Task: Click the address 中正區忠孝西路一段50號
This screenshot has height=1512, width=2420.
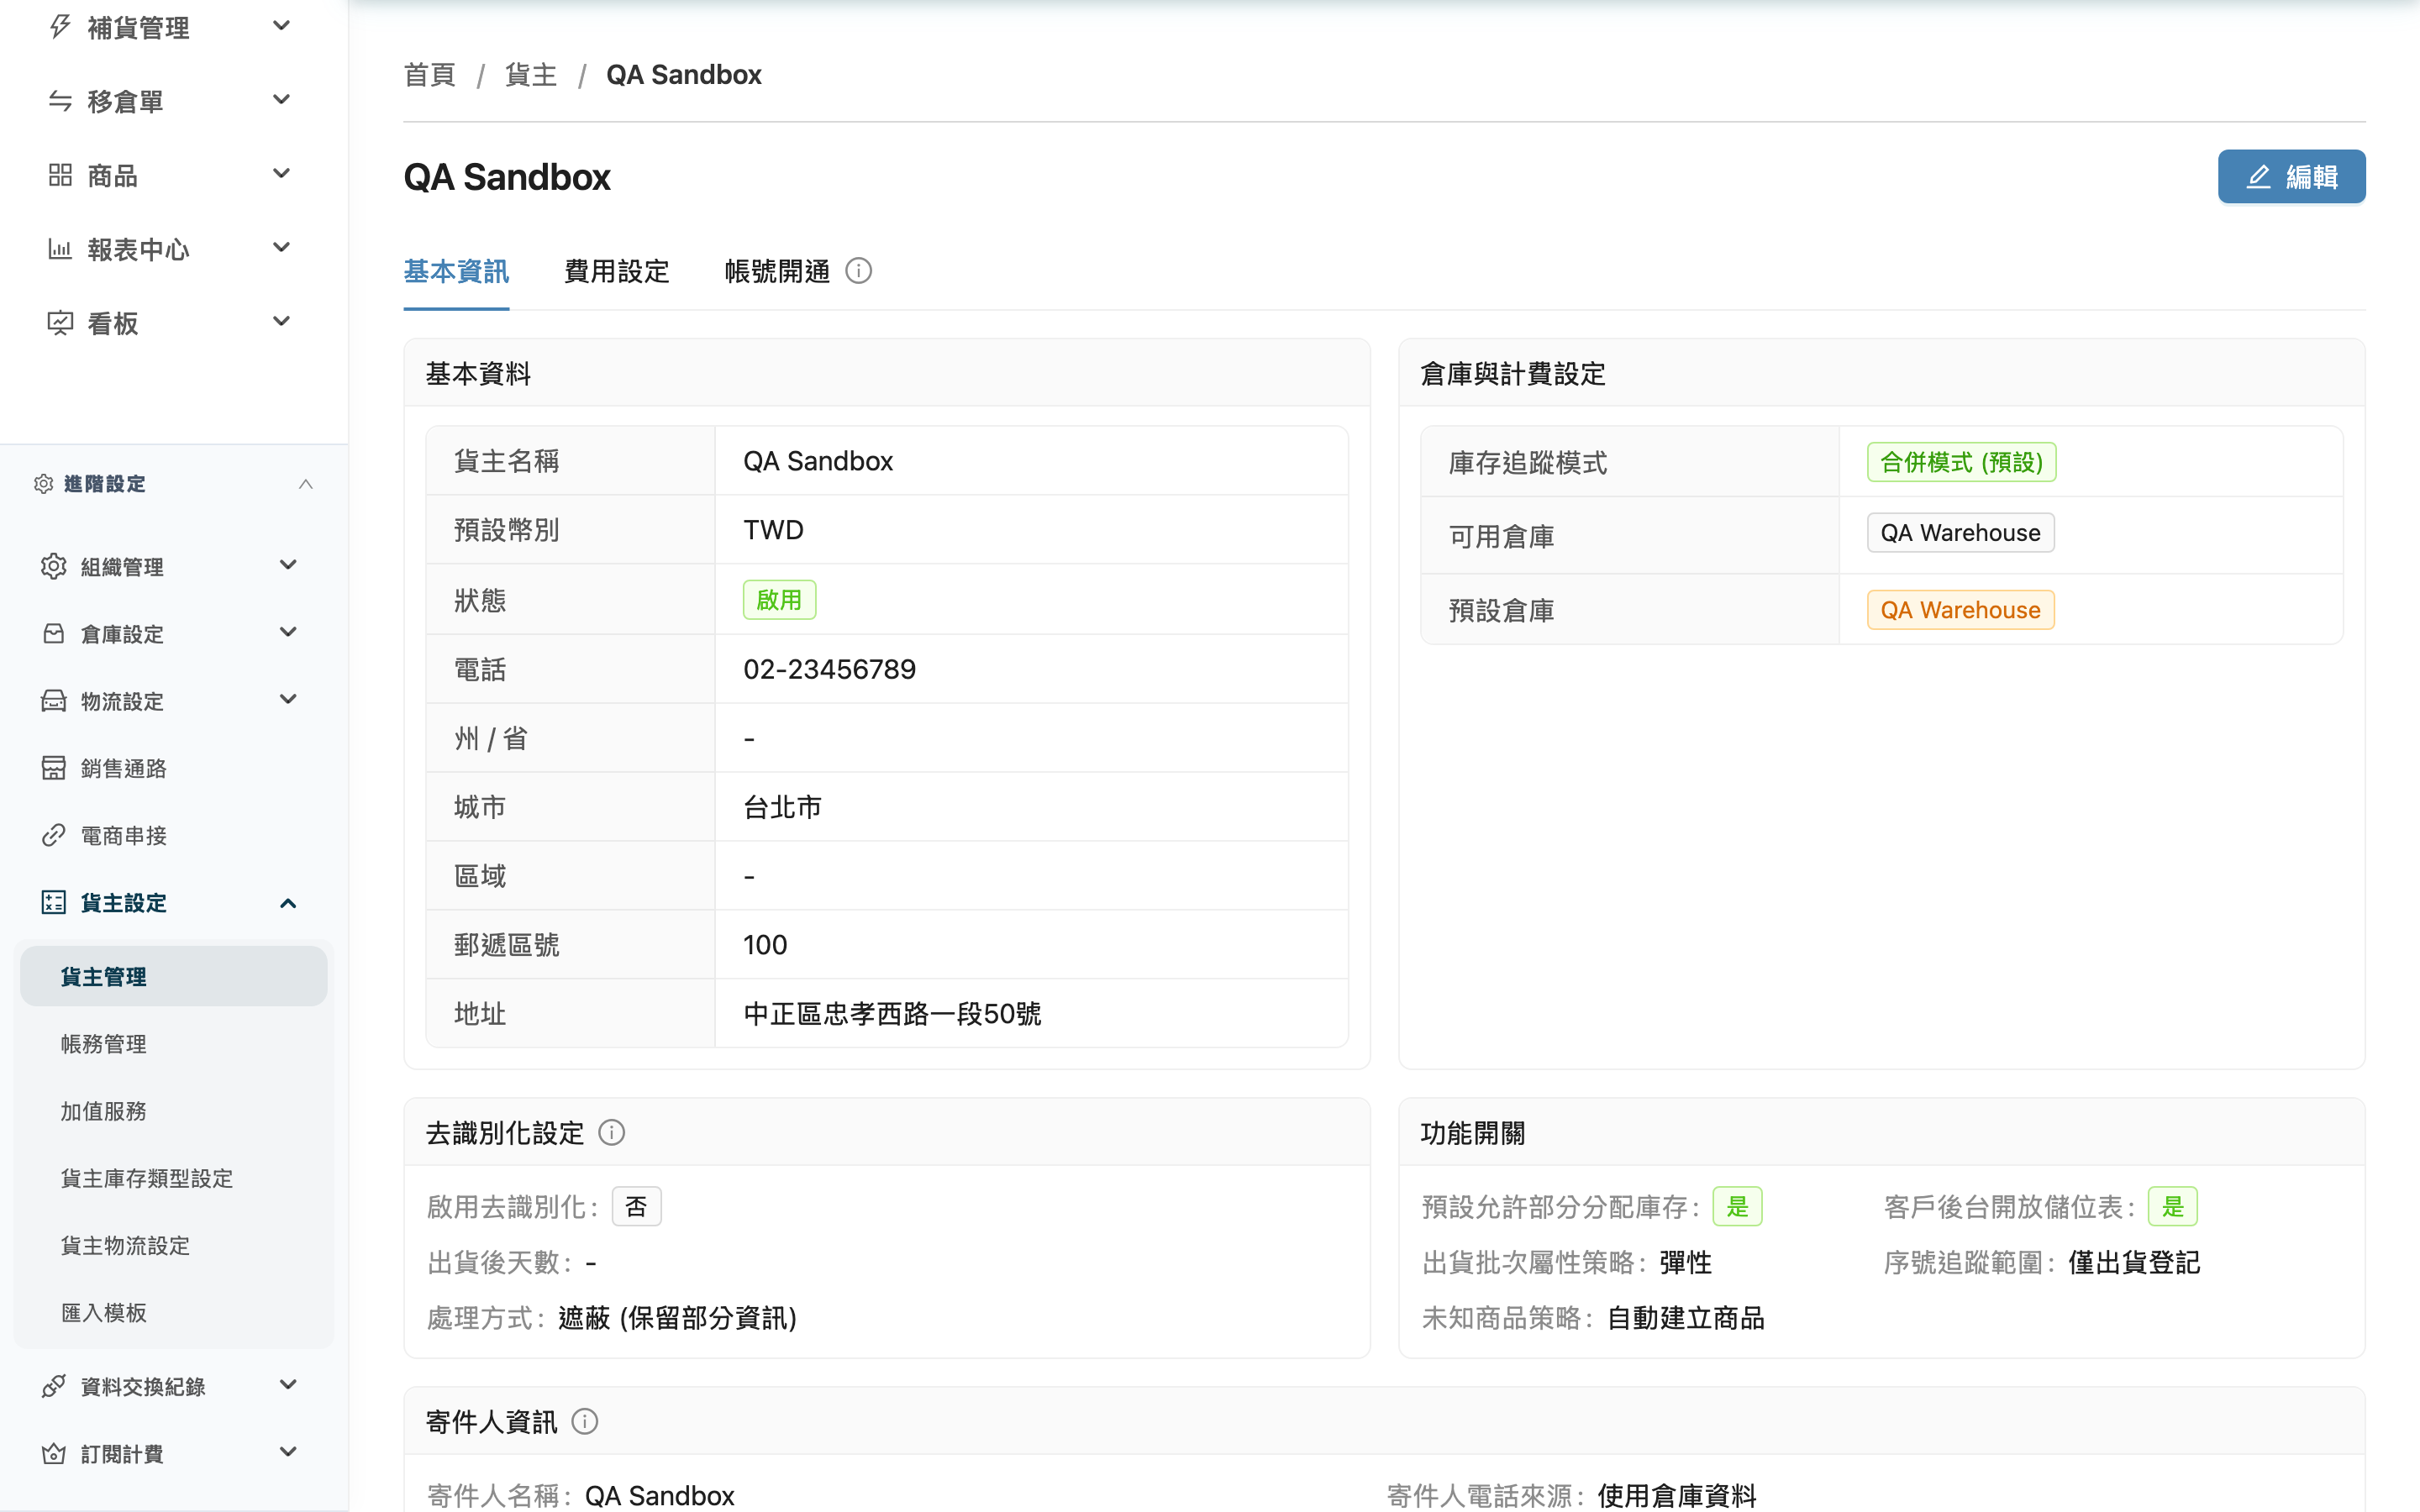Action: (x=892, y=1014)
